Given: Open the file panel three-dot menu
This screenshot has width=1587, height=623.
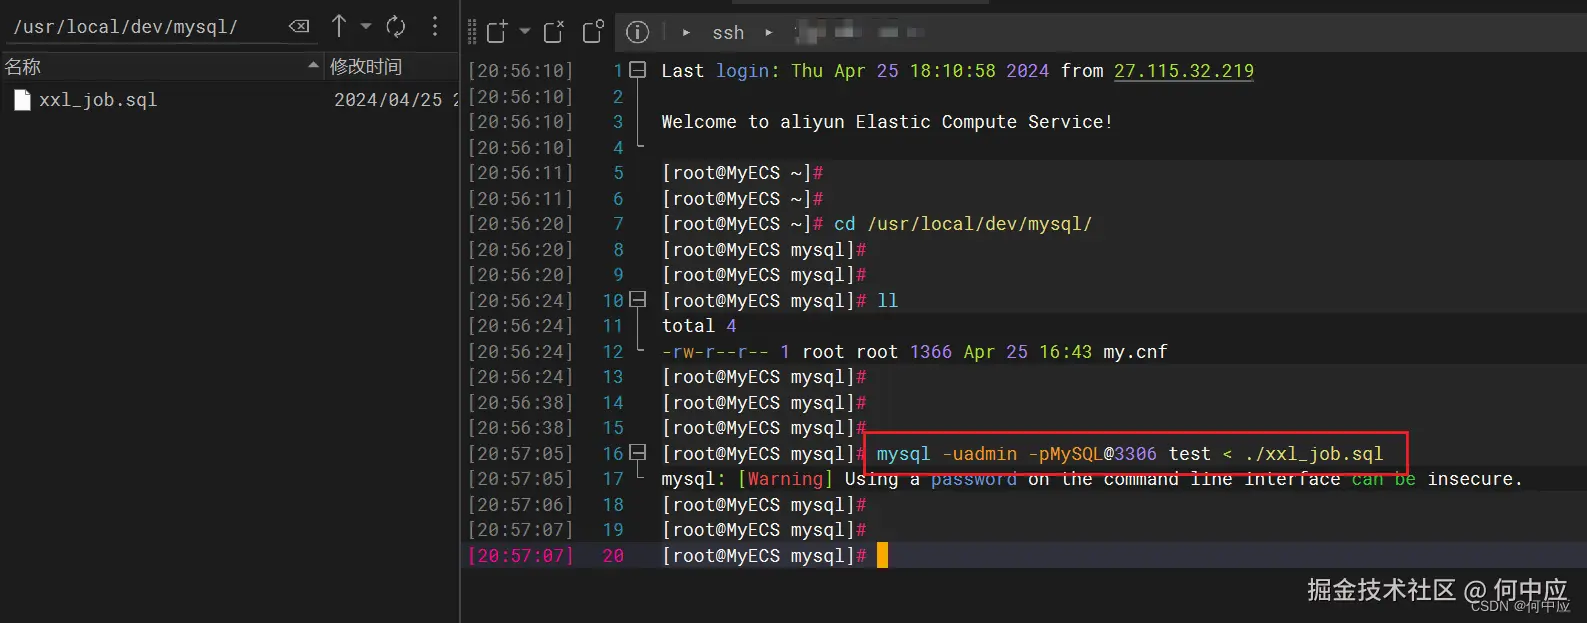Looking at the screenshot, I should click(434, 27).
